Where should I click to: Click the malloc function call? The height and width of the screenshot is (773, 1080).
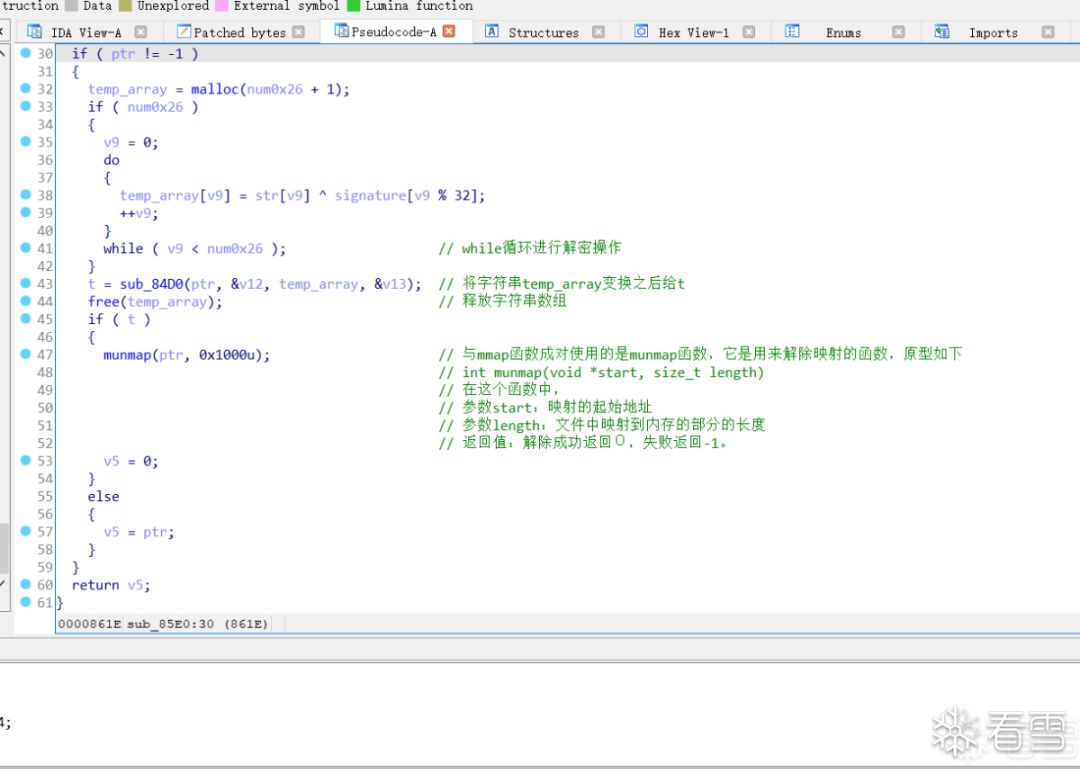coord(214,89)
